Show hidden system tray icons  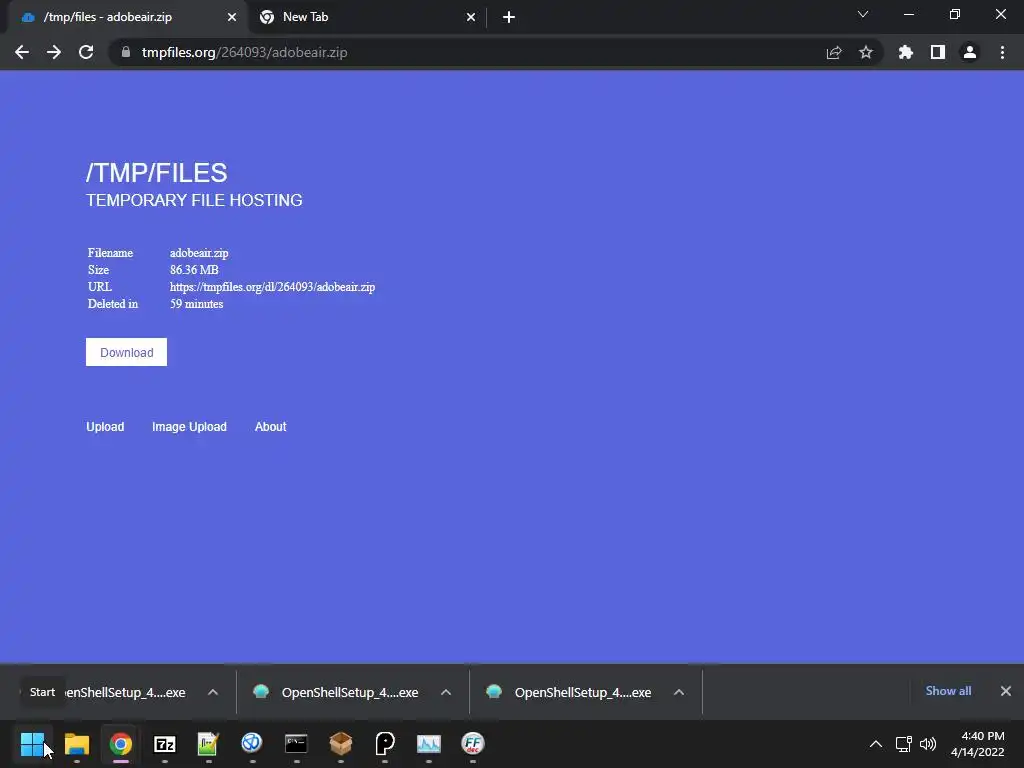tap(876, 744)
